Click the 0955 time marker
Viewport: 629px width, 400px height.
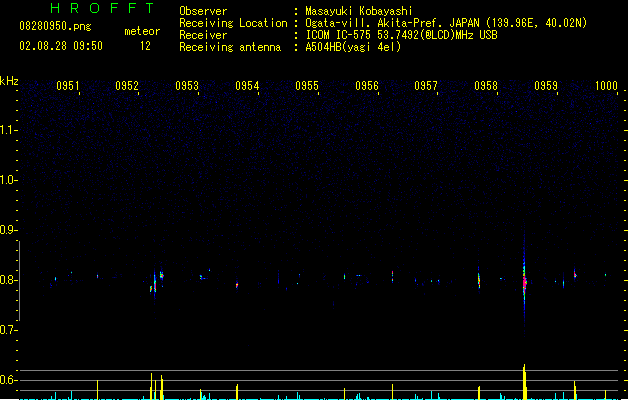click(307, 86)
